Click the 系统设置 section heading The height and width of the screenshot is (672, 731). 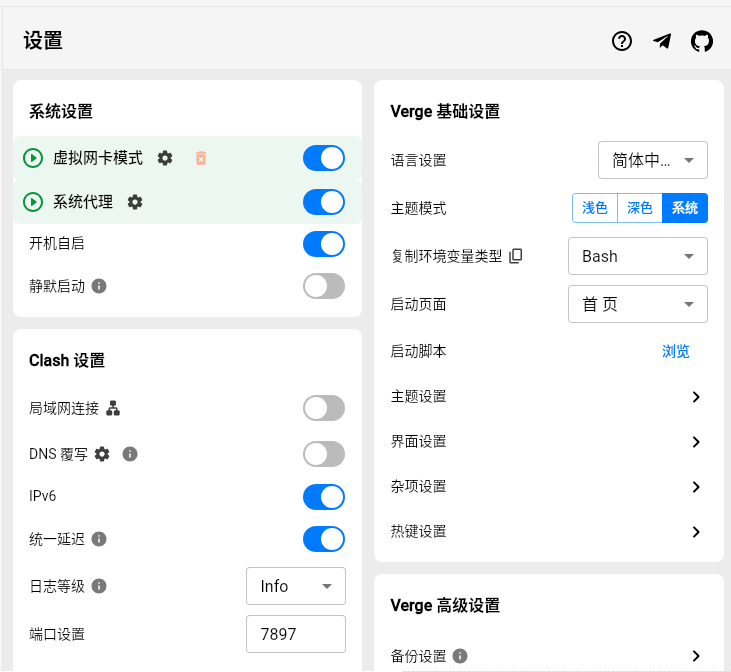[x=61, y=111]
